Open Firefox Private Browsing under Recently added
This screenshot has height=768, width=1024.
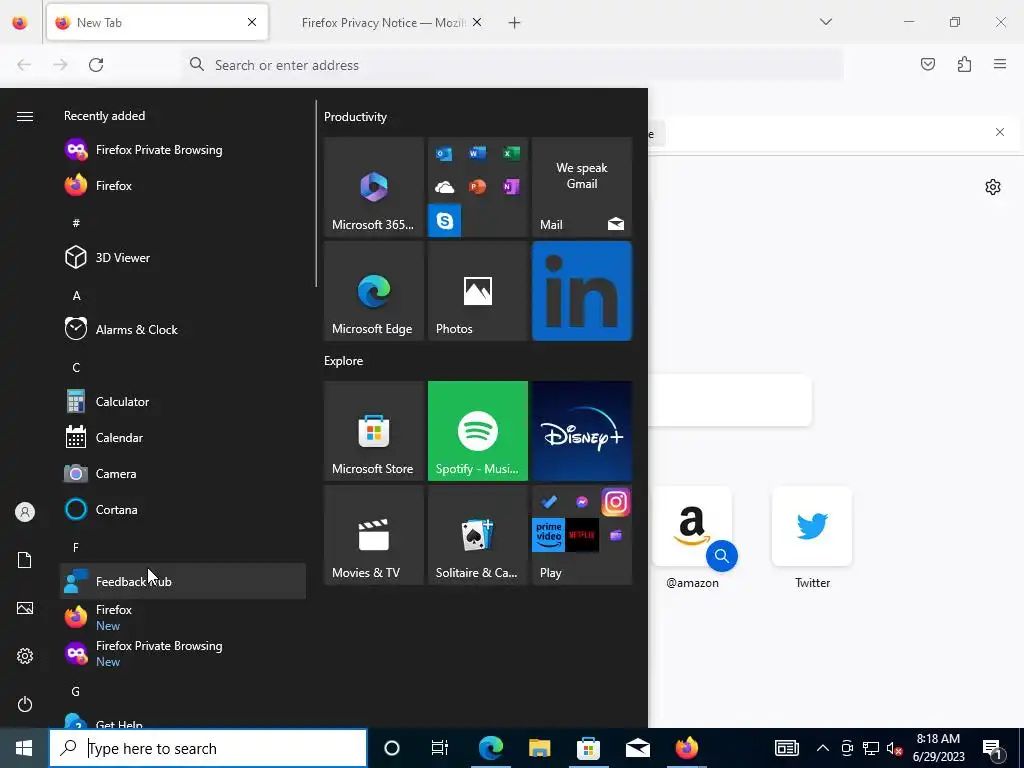click(x=183, y=150)
